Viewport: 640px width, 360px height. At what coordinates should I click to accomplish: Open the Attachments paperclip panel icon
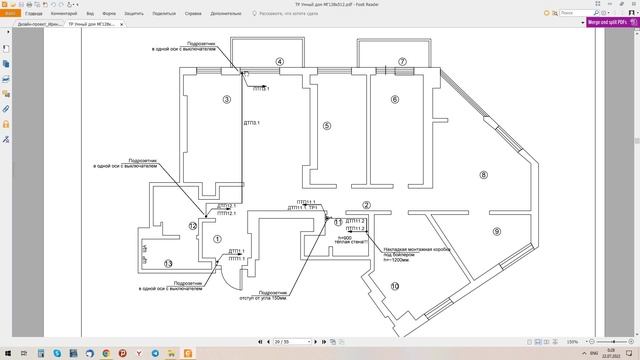6,109
